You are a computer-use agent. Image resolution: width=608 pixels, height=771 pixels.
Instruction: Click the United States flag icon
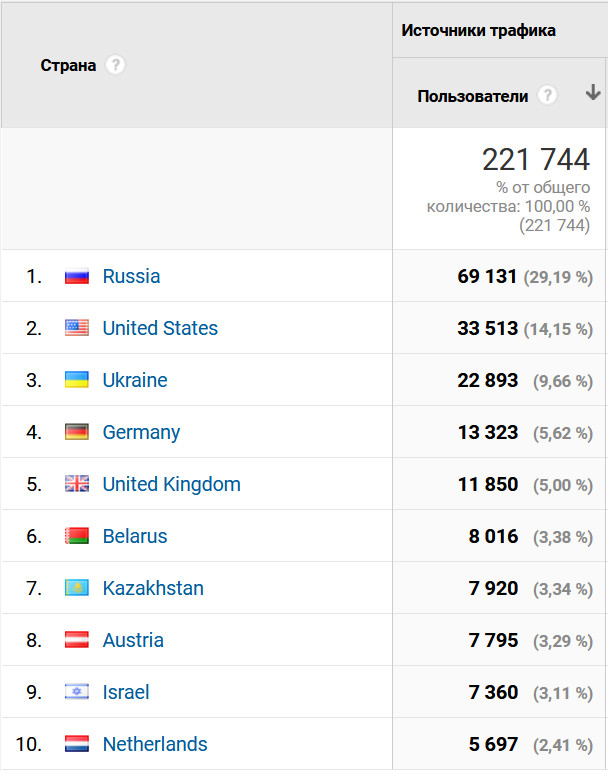[77, 328]
